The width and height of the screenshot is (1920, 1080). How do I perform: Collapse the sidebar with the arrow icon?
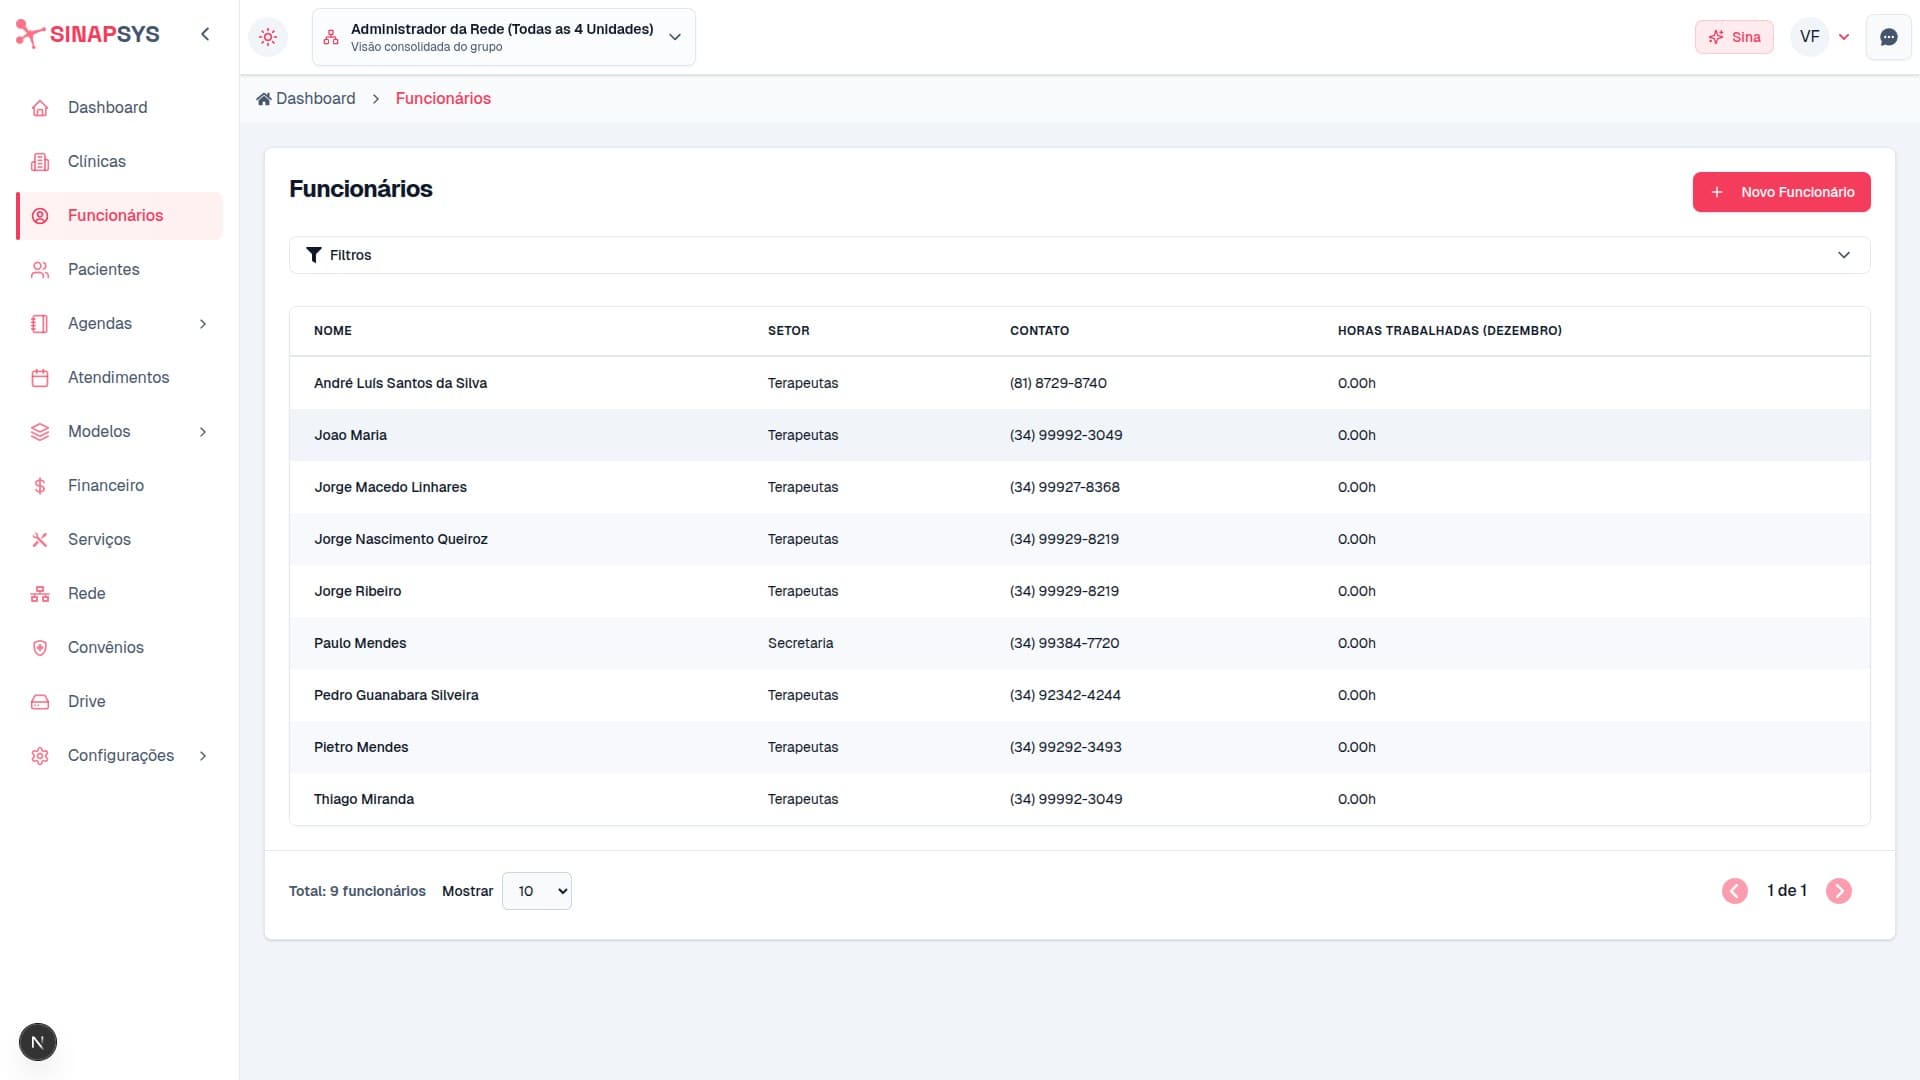click(205, 34)
